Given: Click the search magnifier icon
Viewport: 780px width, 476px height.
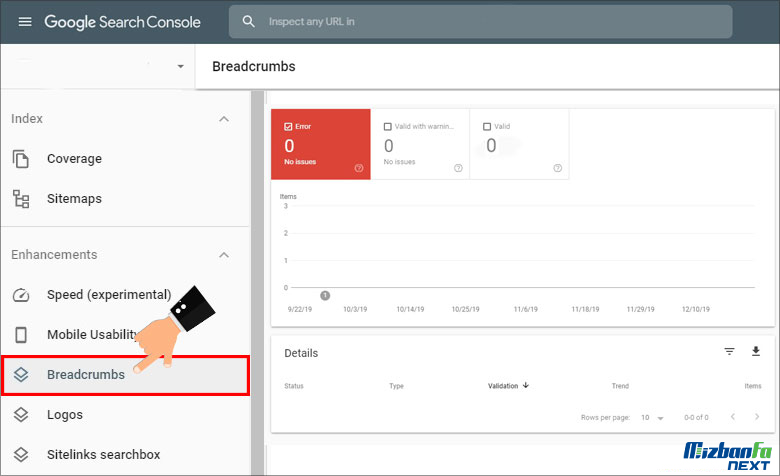Looking at the screenshot, I should click(248, 22).
